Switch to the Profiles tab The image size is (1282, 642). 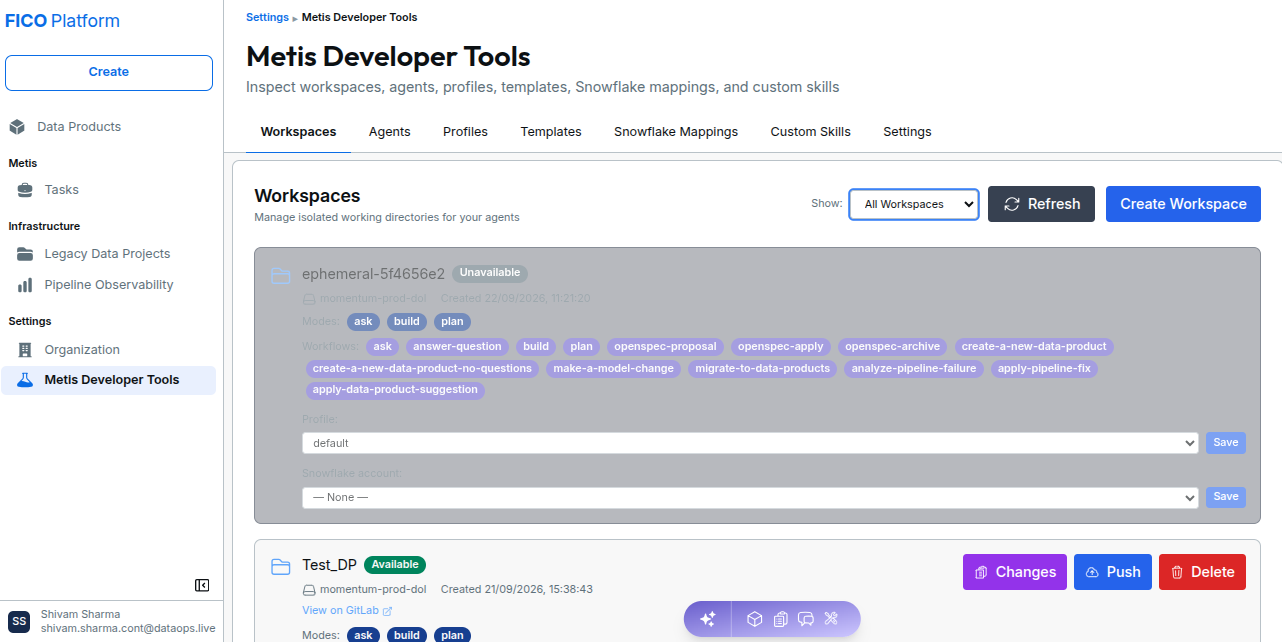coord(466,132)
